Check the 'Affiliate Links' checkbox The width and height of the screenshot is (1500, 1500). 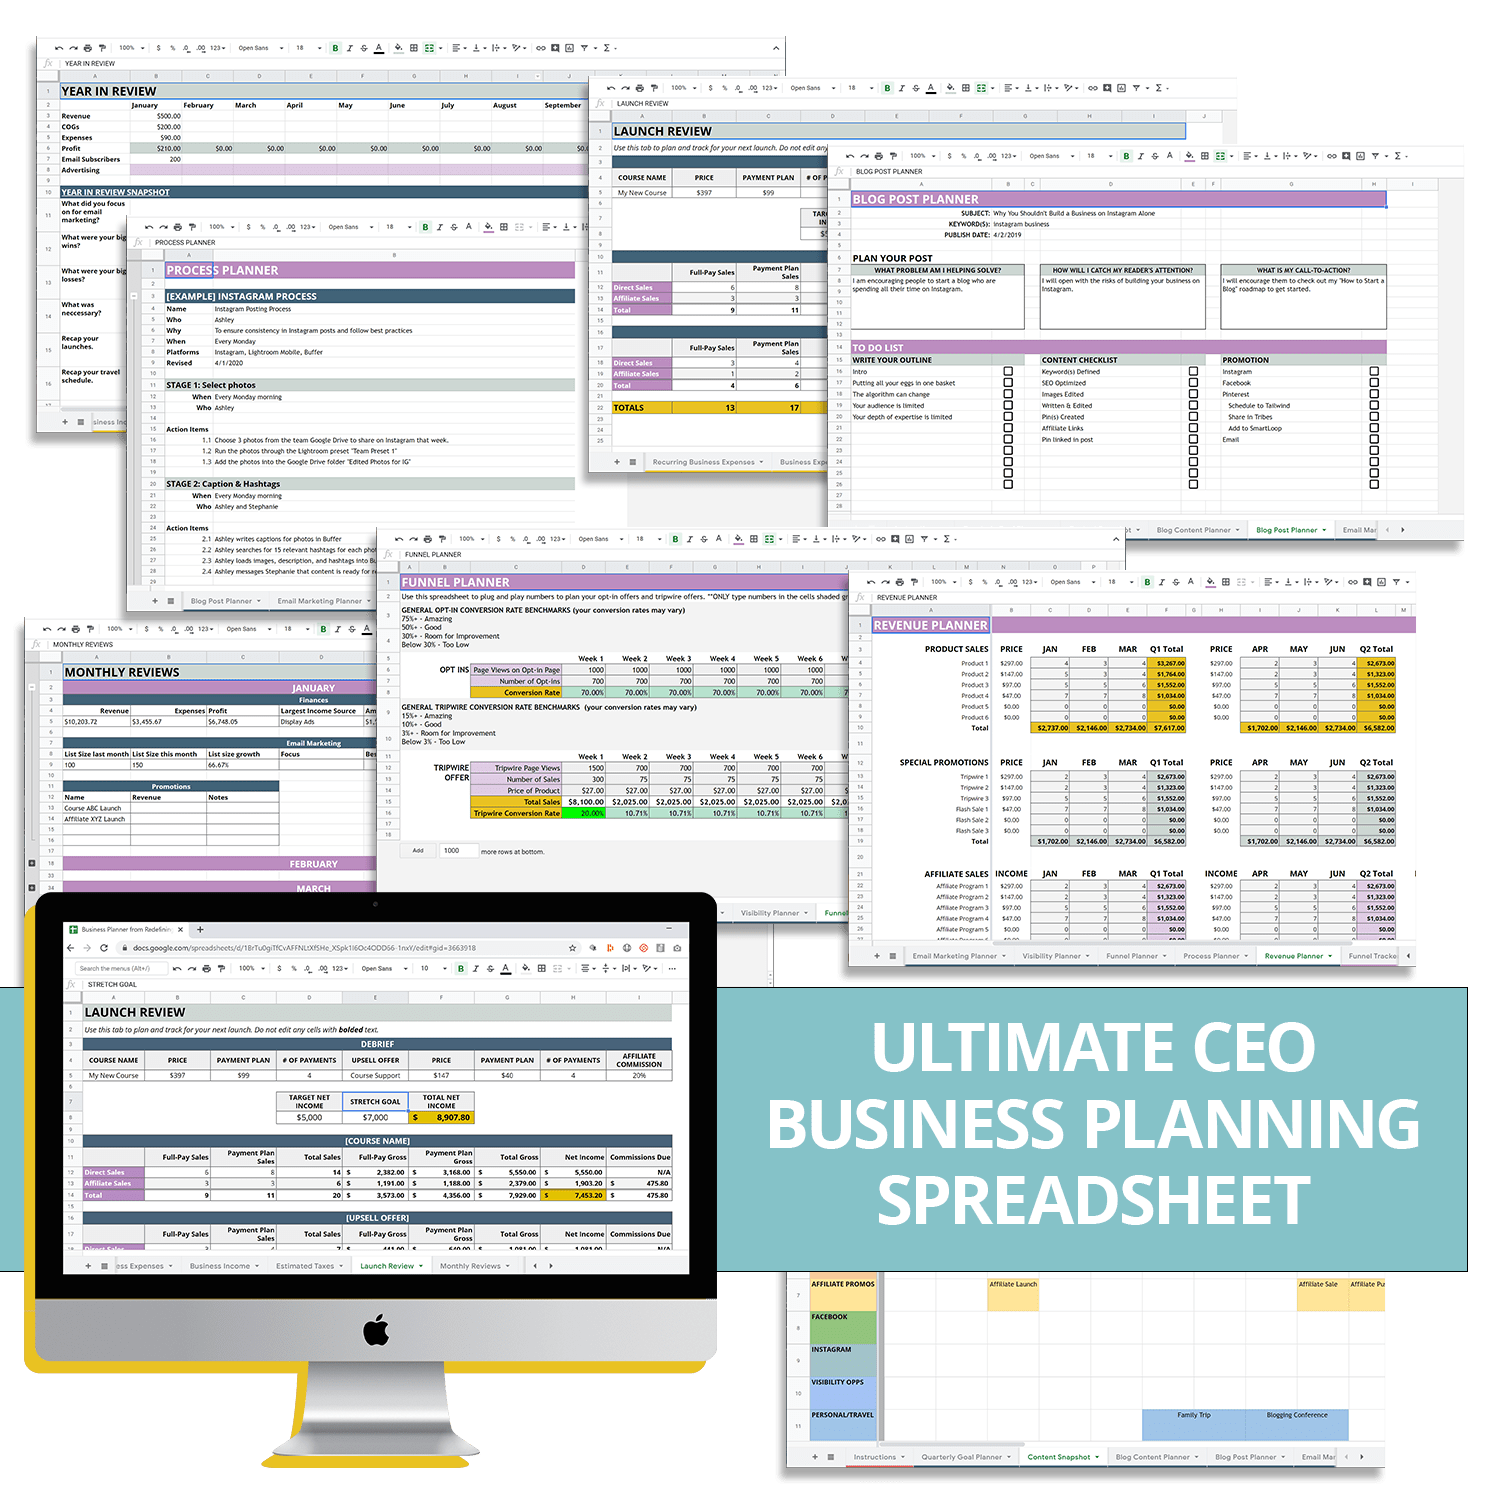[1193, 428]
